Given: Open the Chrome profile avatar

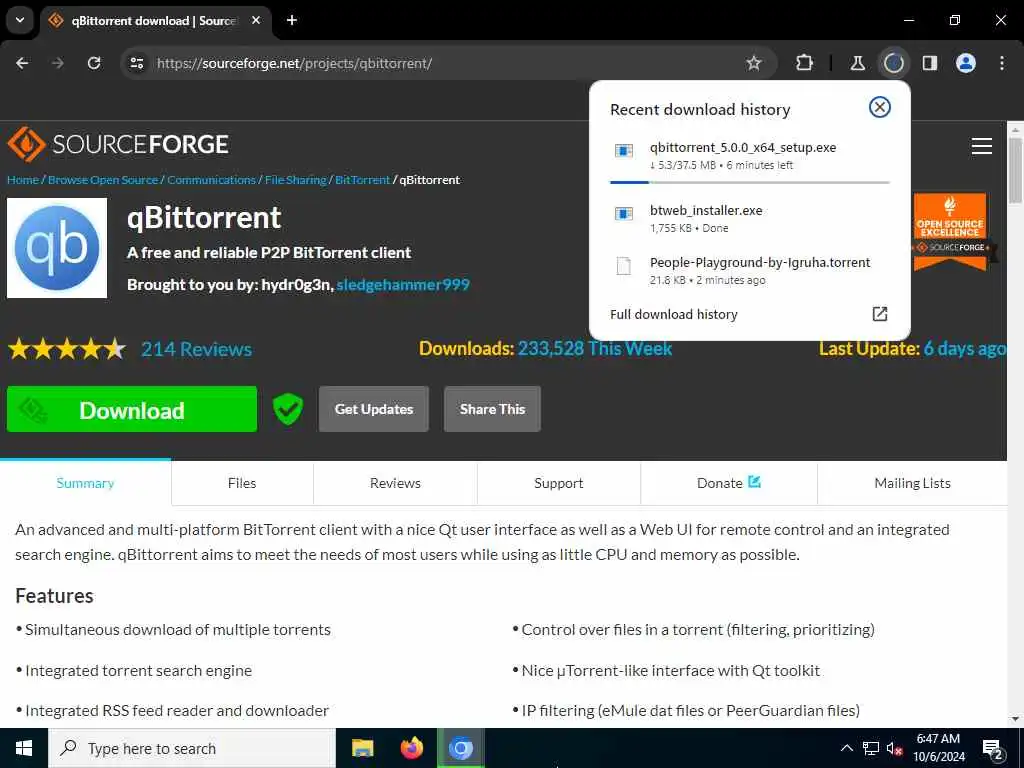Looking at the screenshot, I should pos(966,63).
